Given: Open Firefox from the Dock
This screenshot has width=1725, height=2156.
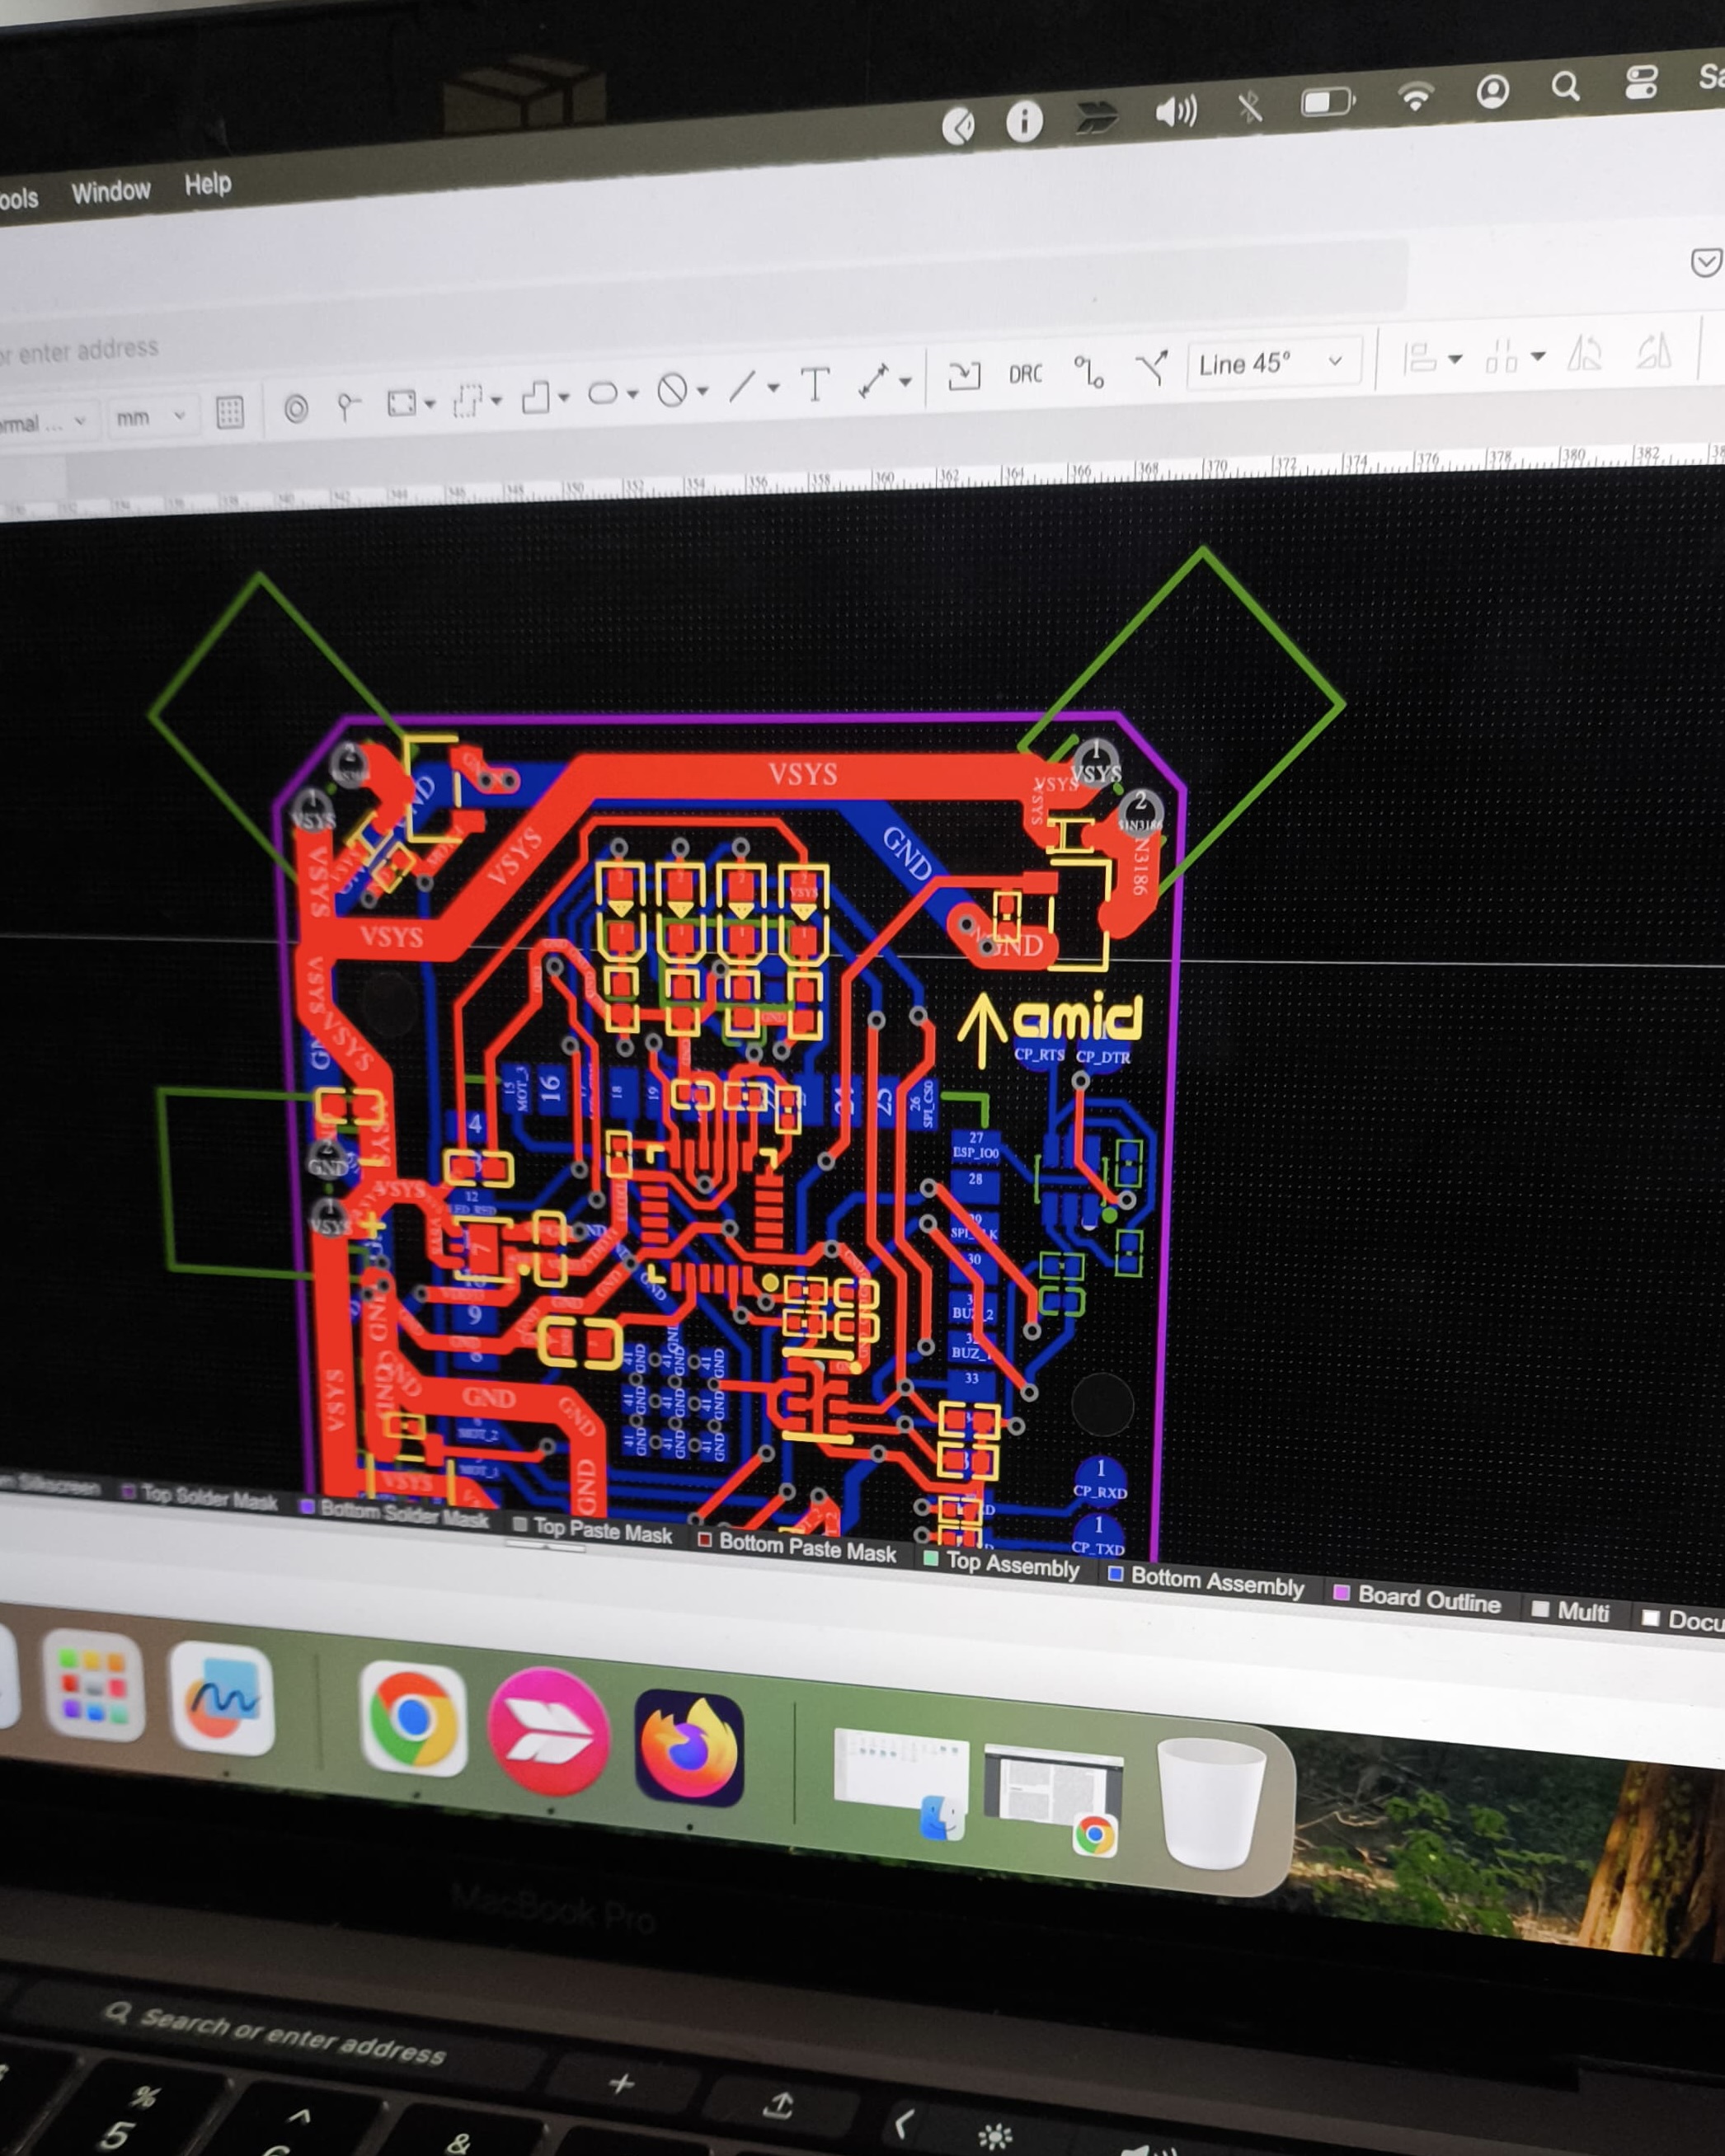Looking at the screenshot, I should (x=689, y=1747).
